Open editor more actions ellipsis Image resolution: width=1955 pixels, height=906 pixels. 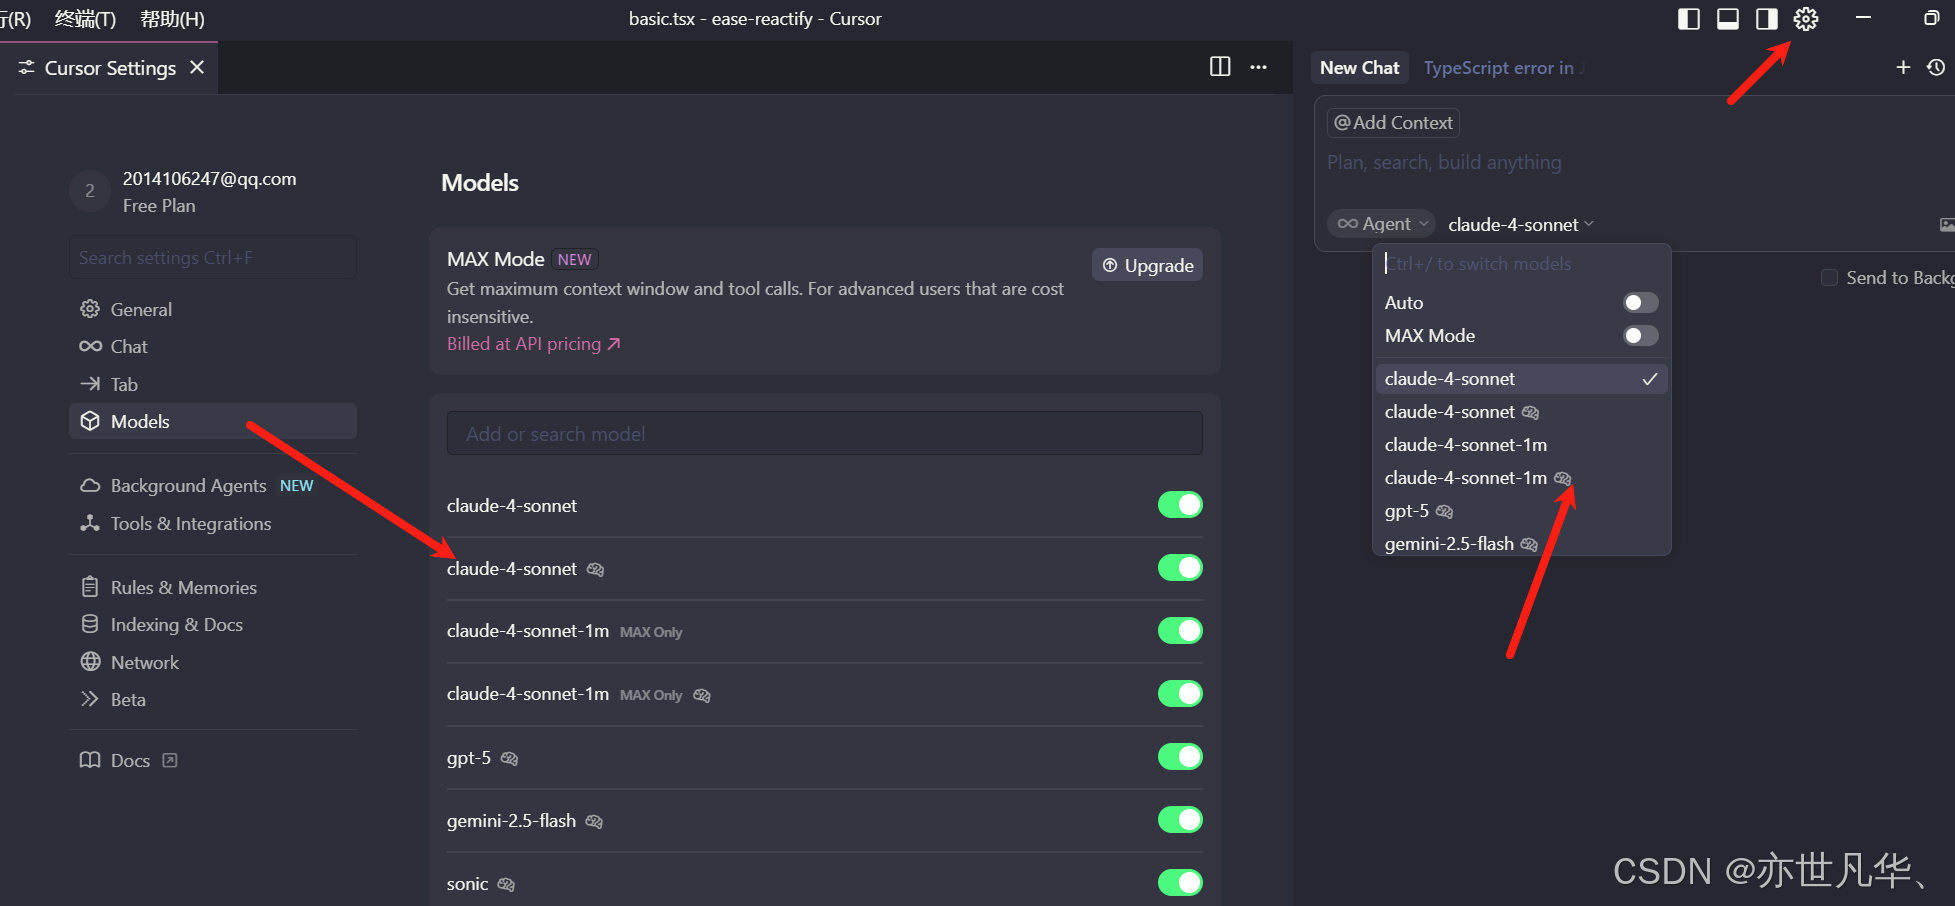(1258, 67)
